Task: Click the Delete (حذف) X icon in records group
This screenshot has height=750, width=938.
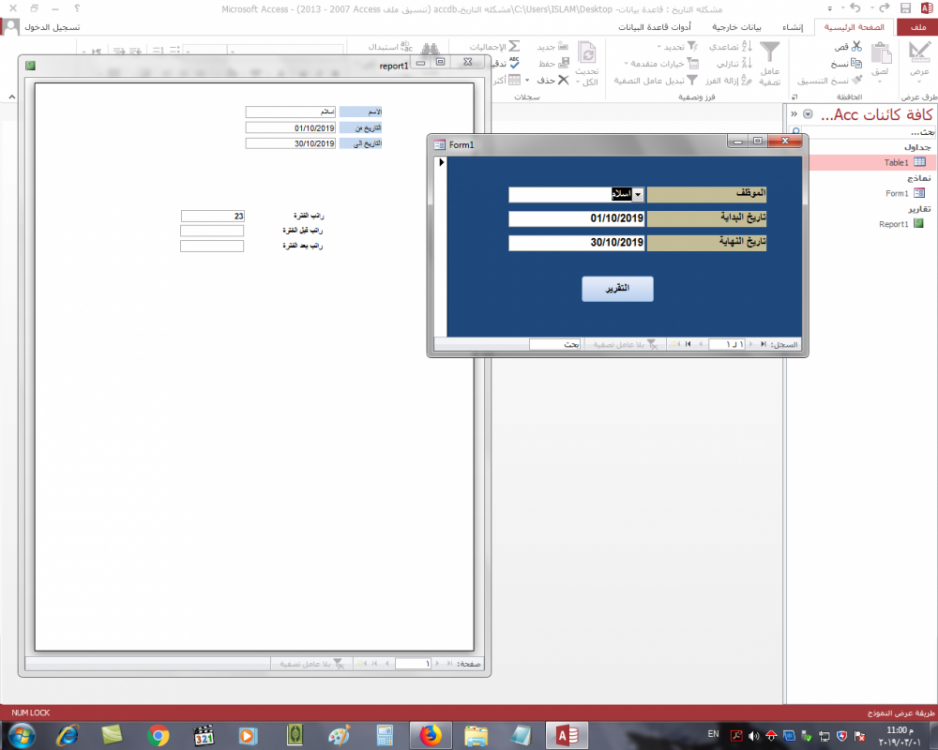Action: tap(563, 80)
